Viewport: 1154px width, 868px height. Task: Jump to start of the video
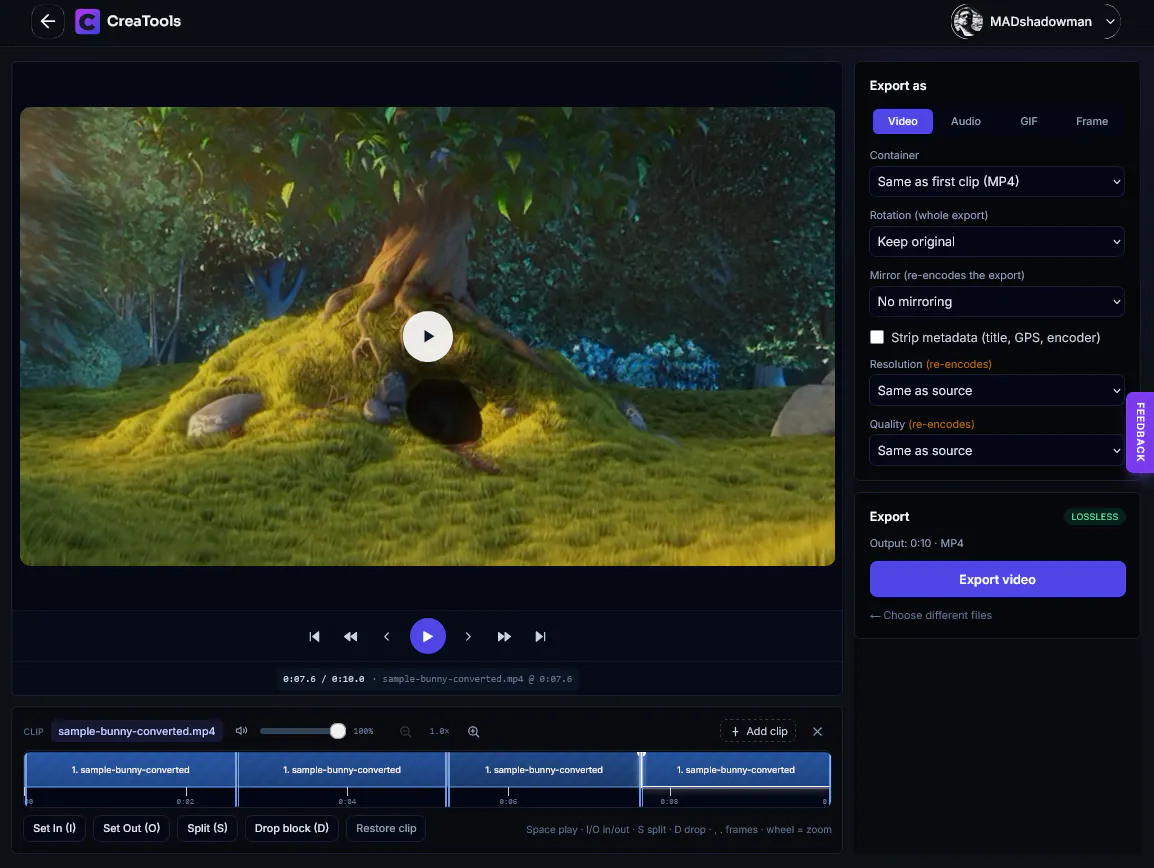click(314, 636)
